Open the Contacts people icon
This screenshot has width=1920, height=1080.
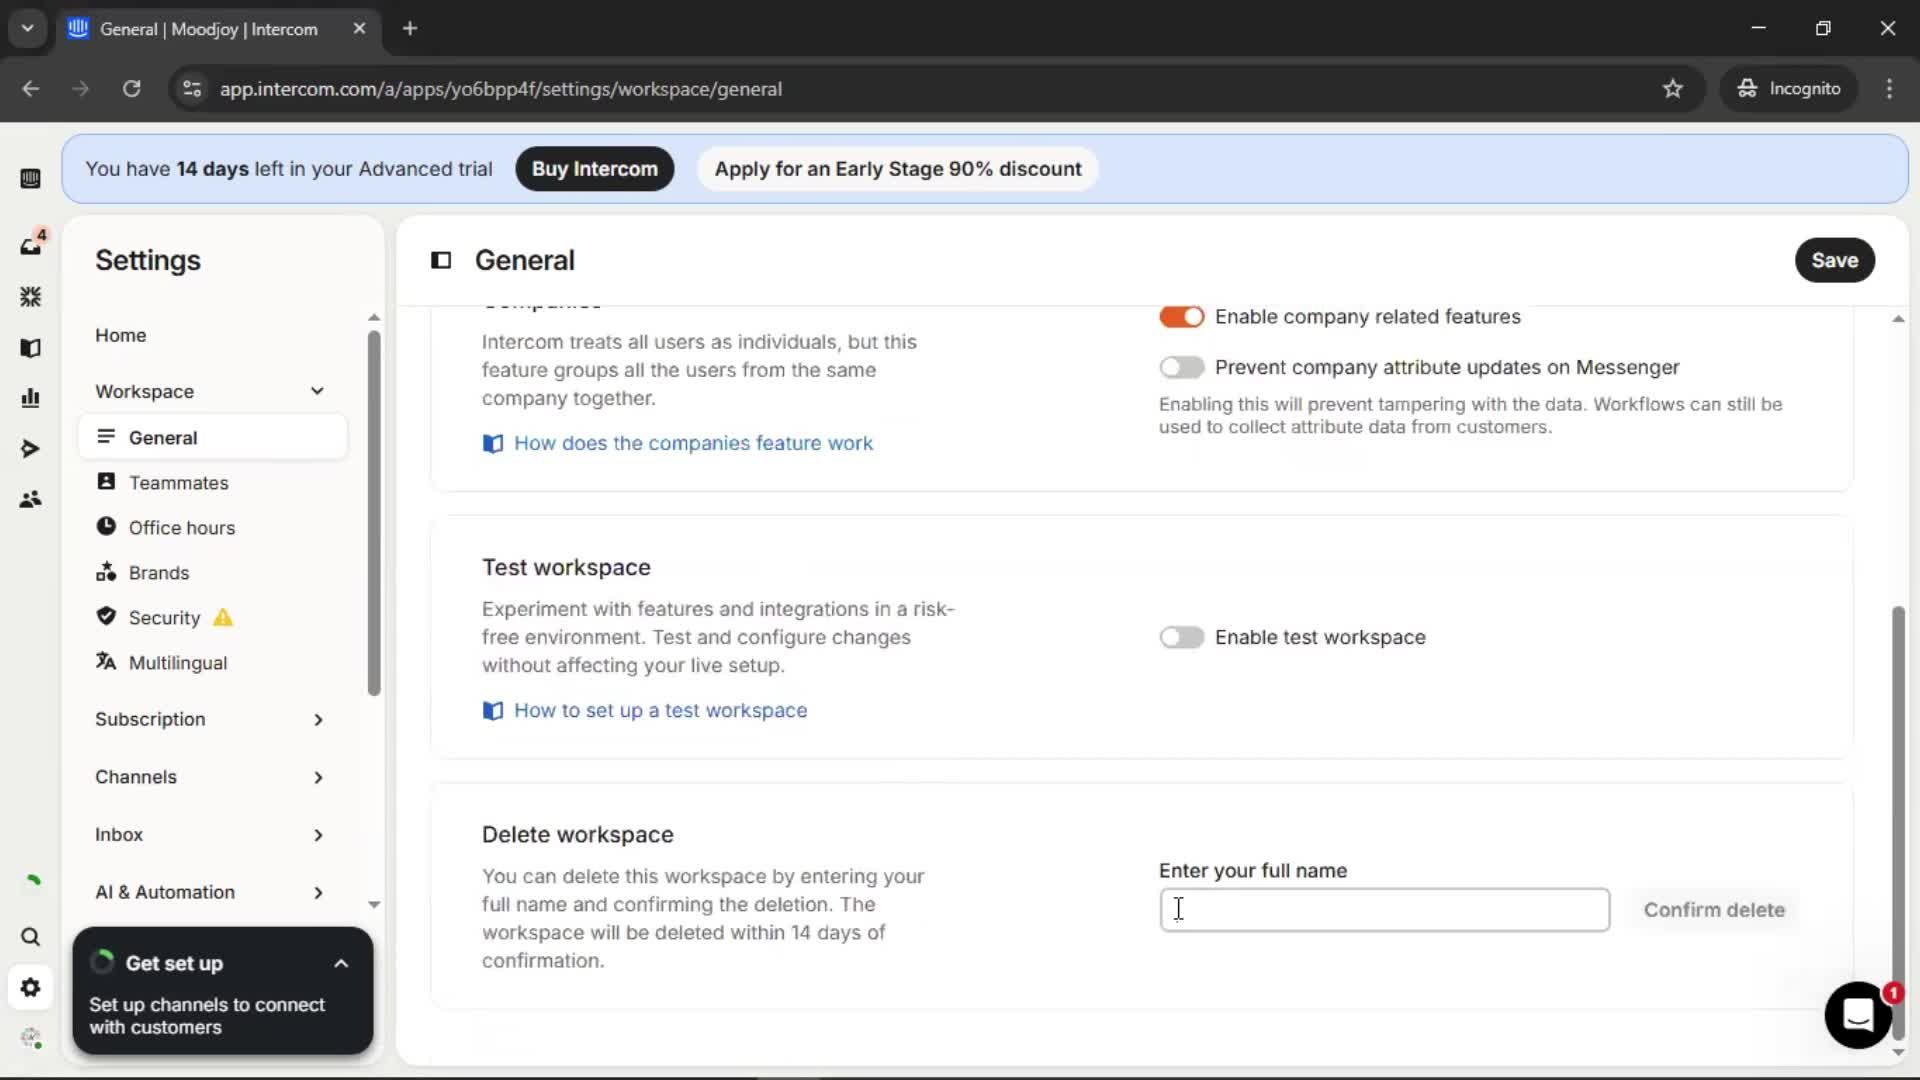[x=30, y=499]
